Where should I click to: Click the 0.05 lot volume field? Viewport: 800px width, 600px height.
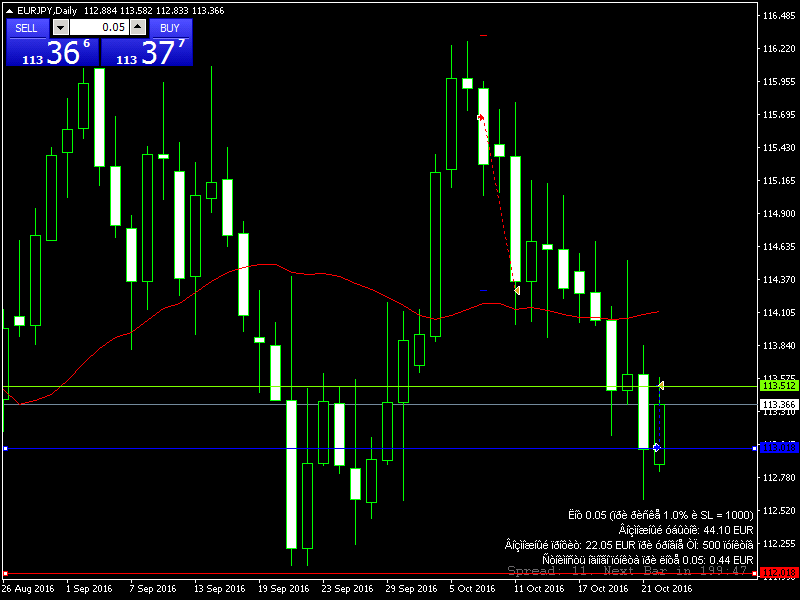tap(99, 28)
